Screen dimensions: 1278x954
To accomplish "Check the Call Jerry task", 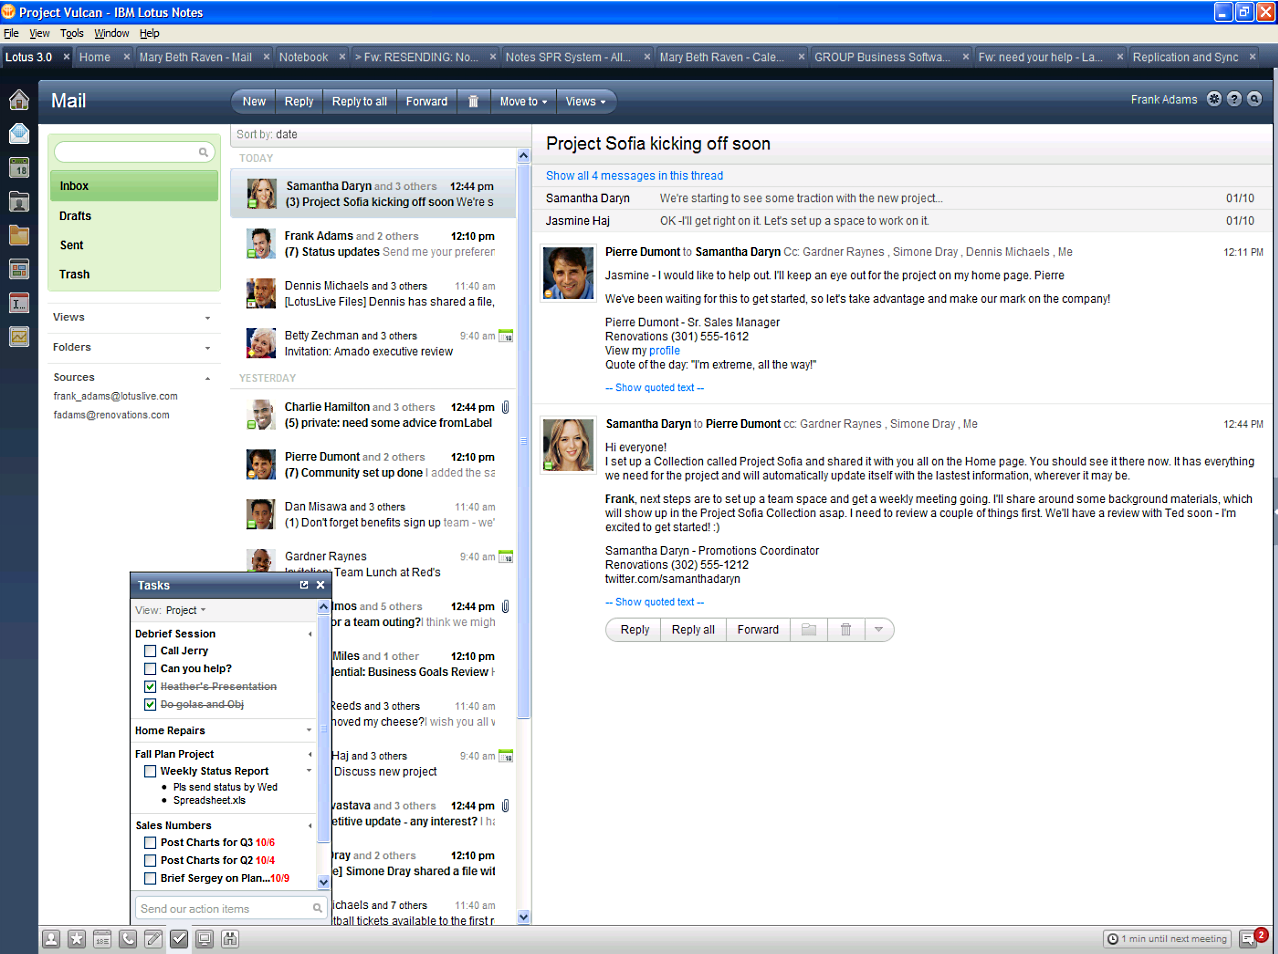I will pos(150,651).
